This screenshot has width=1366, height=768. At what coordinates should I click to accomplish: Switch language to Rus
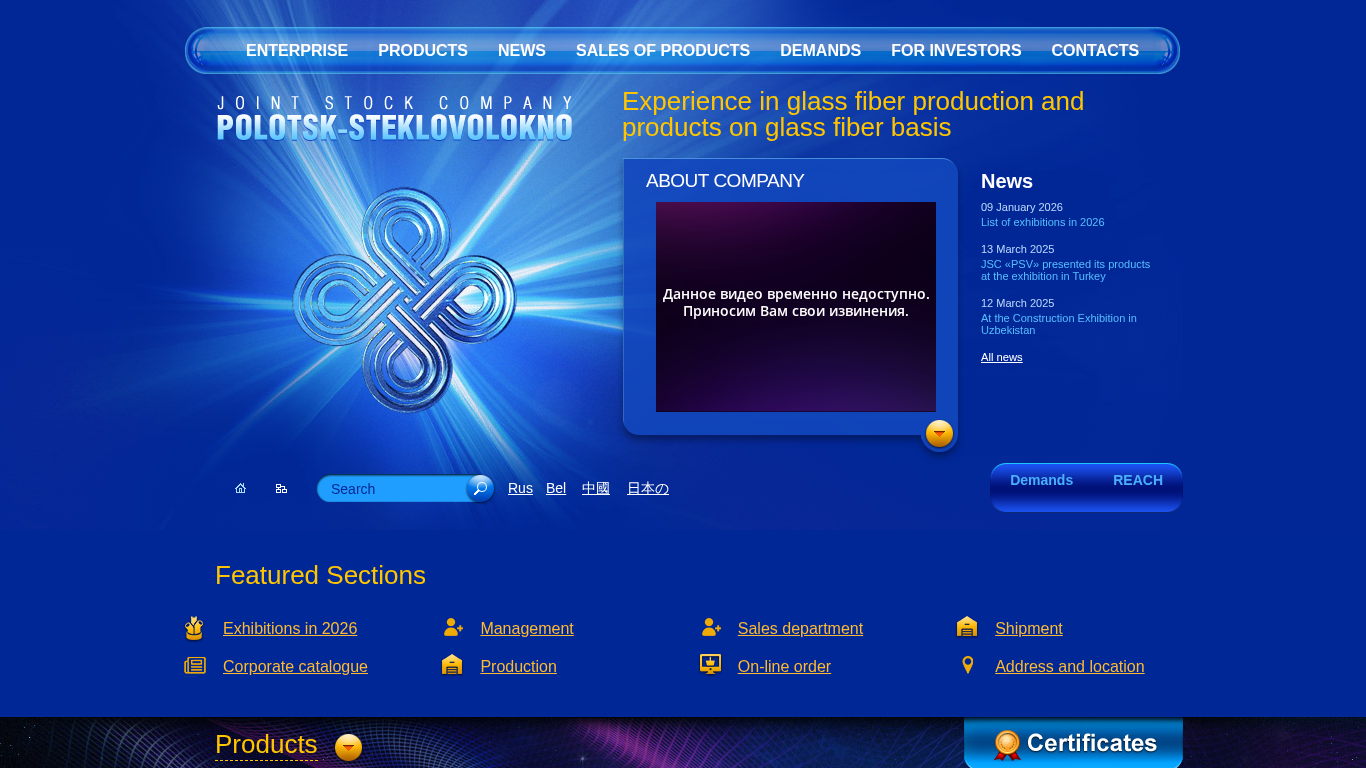[x=520, y=488]
